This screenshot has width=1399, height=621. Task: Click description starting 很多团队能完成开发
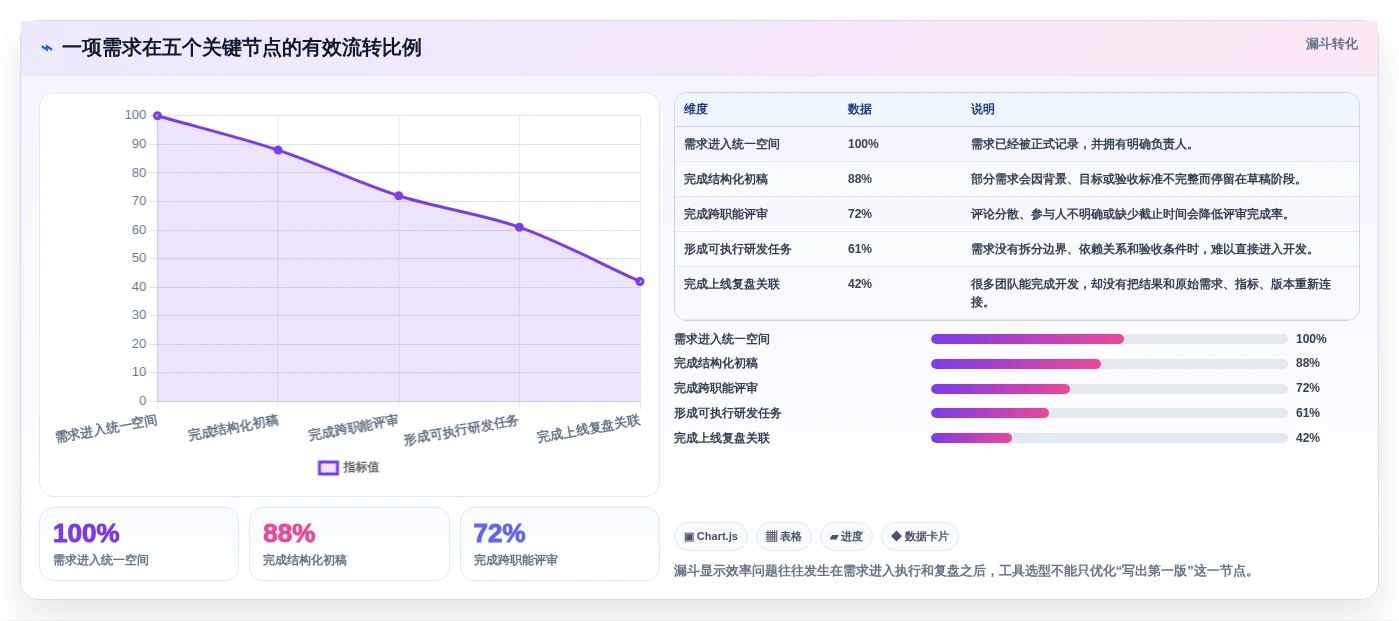coord(1151,293)
